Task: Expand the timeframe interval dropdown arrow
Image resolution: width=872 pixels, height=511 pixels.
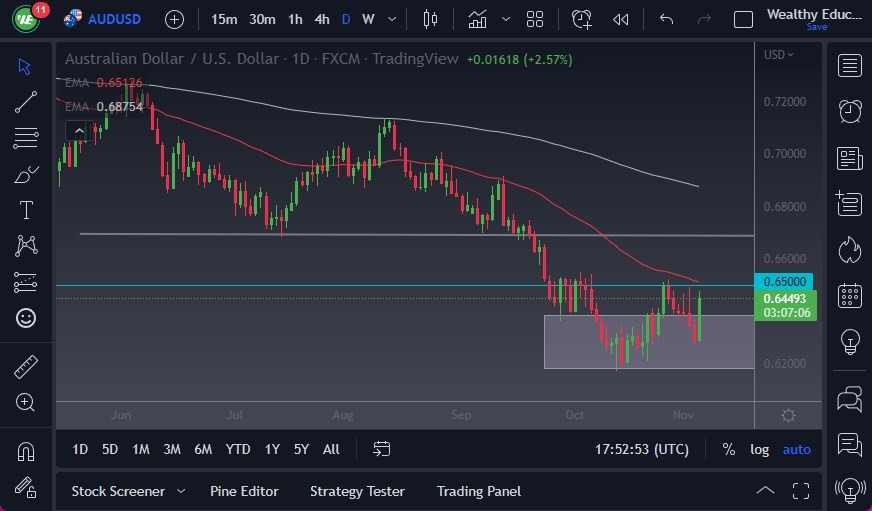Action: (391, 19)
